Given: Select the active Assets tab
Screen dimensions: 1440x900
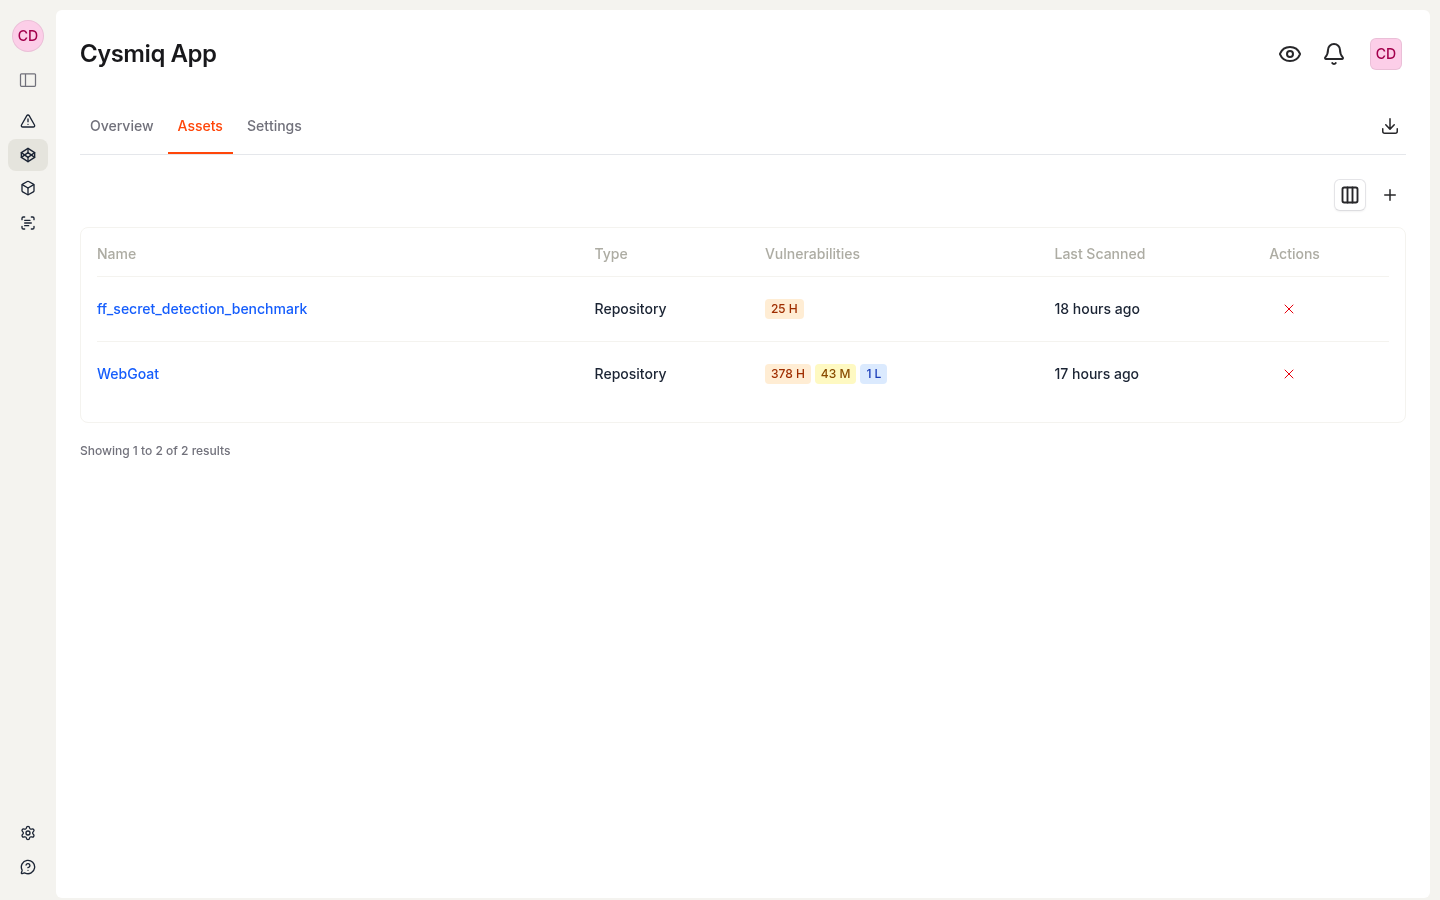Looking at the screenshot, I should [200, 126].
